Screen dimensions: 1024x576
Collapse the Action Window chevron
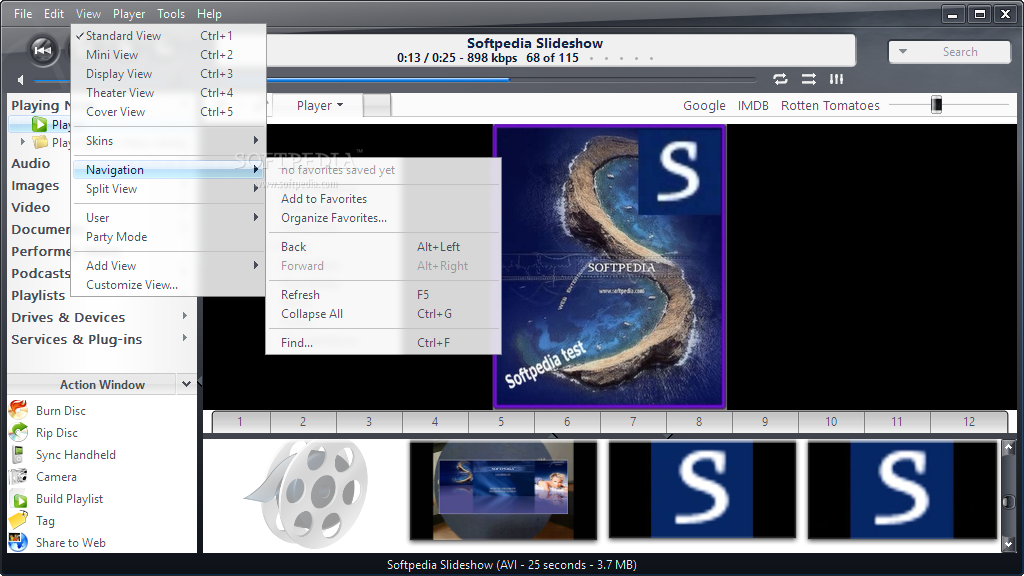(x=186, y=384)
